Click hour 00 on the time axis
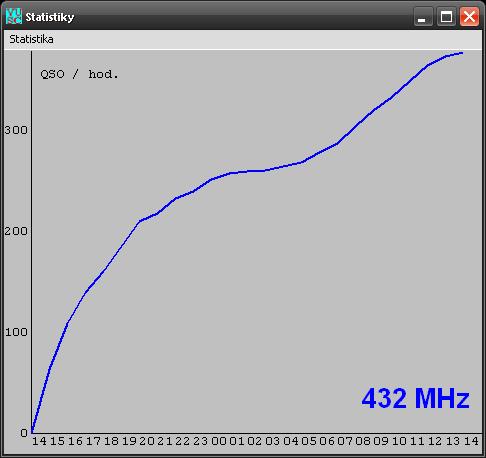Viewport: 486px width, 458px height. (219, 441)
